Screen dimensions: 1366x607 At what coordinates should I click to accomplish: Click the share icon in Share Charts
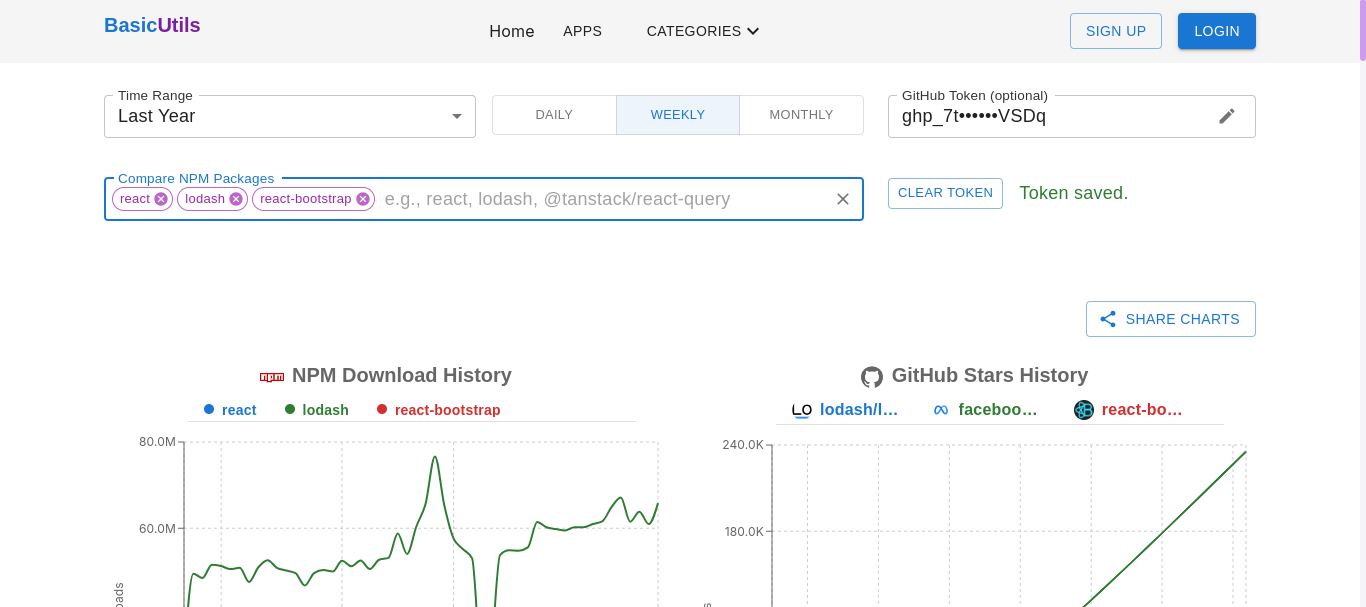point(1108,319)
